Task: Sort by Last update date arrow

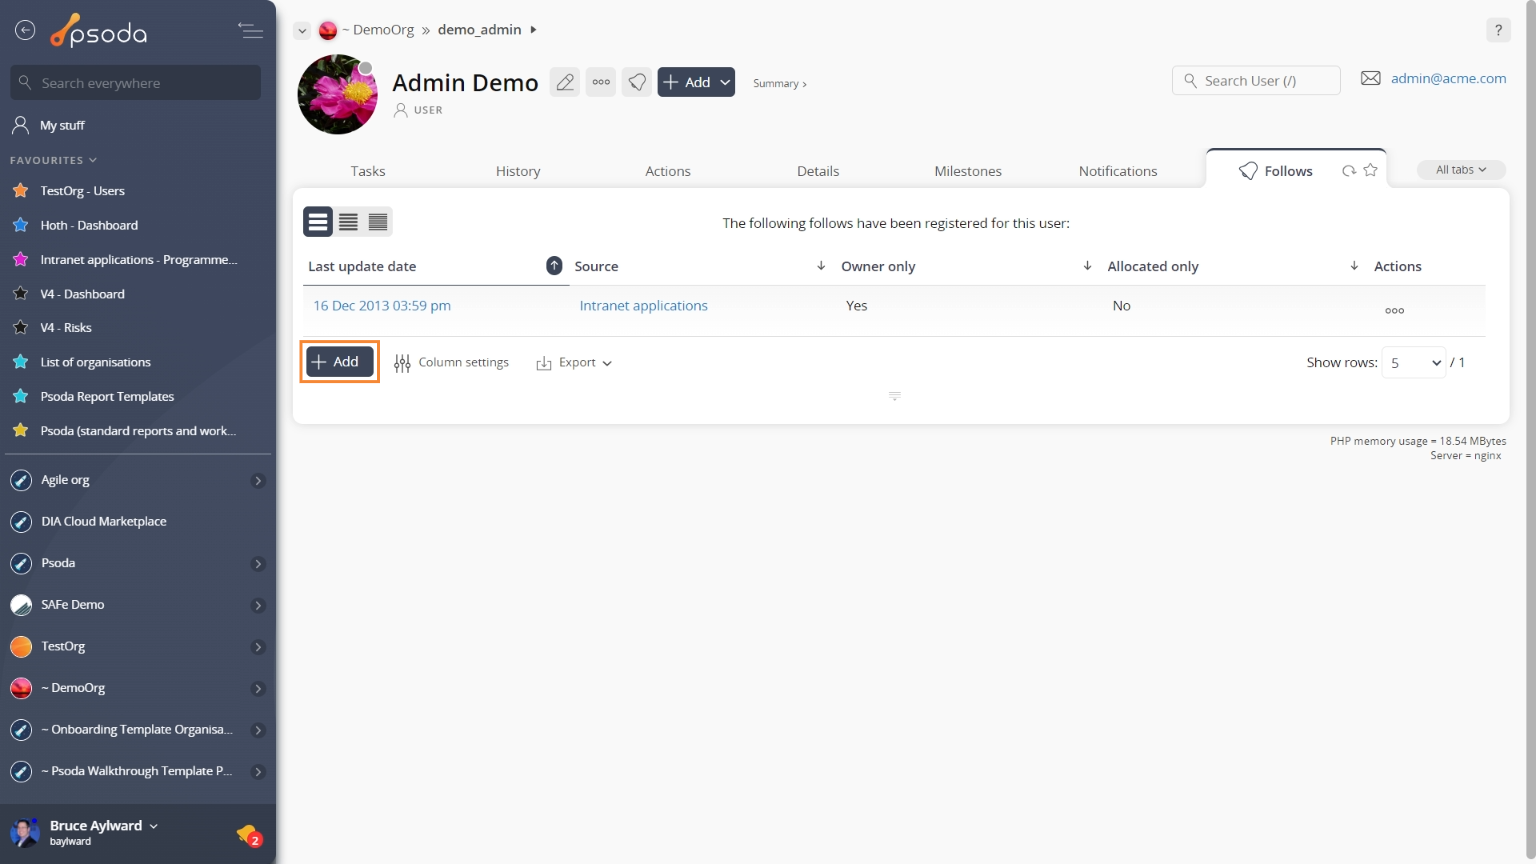Action: click(554, 266)
